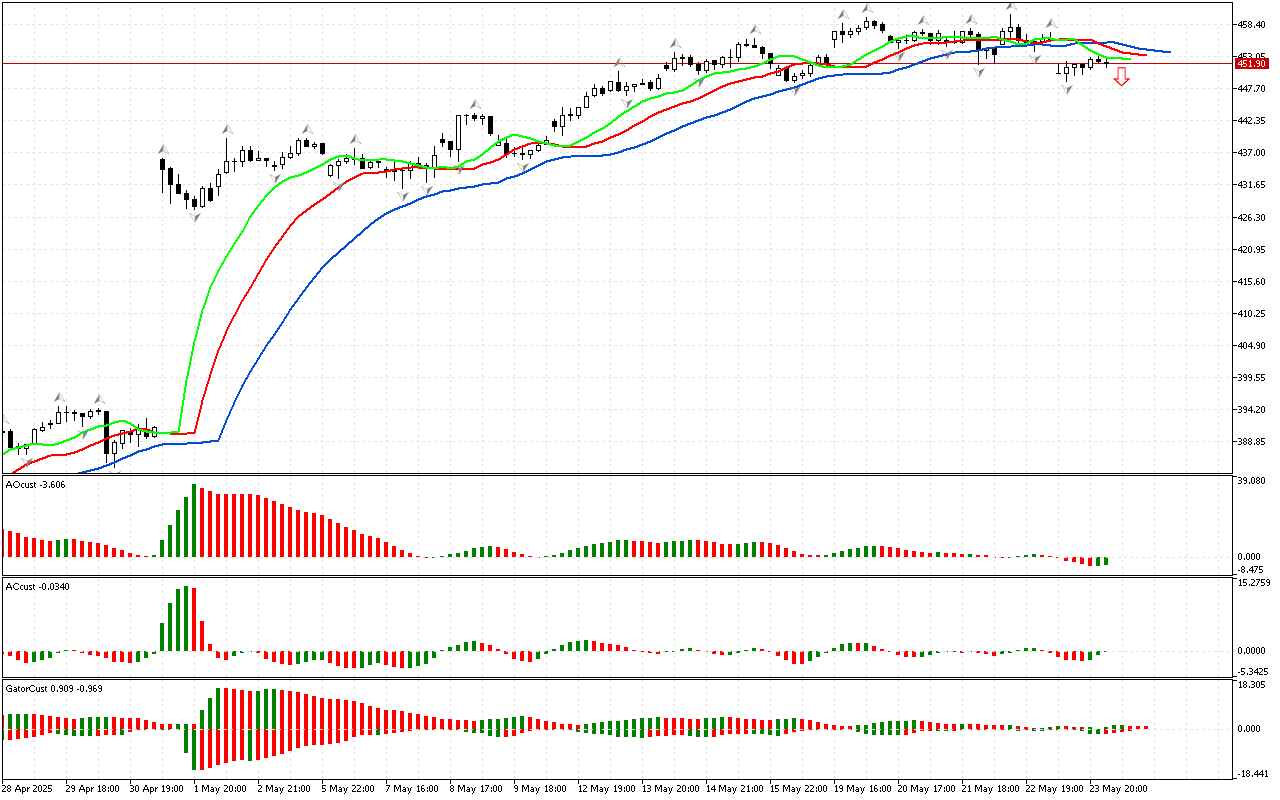Screen dimensions: 1280x800
Task: Click the up fractal above the 30 April gap candle
Action: point(162,149)
